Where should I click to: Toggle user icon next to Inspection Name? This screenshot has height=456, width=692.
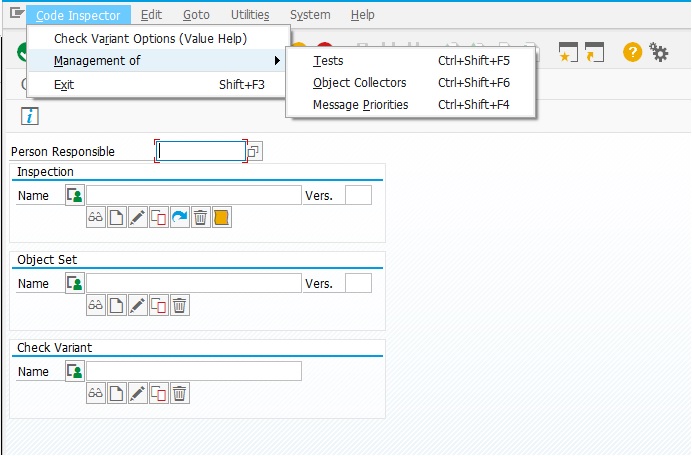(75, 195)
